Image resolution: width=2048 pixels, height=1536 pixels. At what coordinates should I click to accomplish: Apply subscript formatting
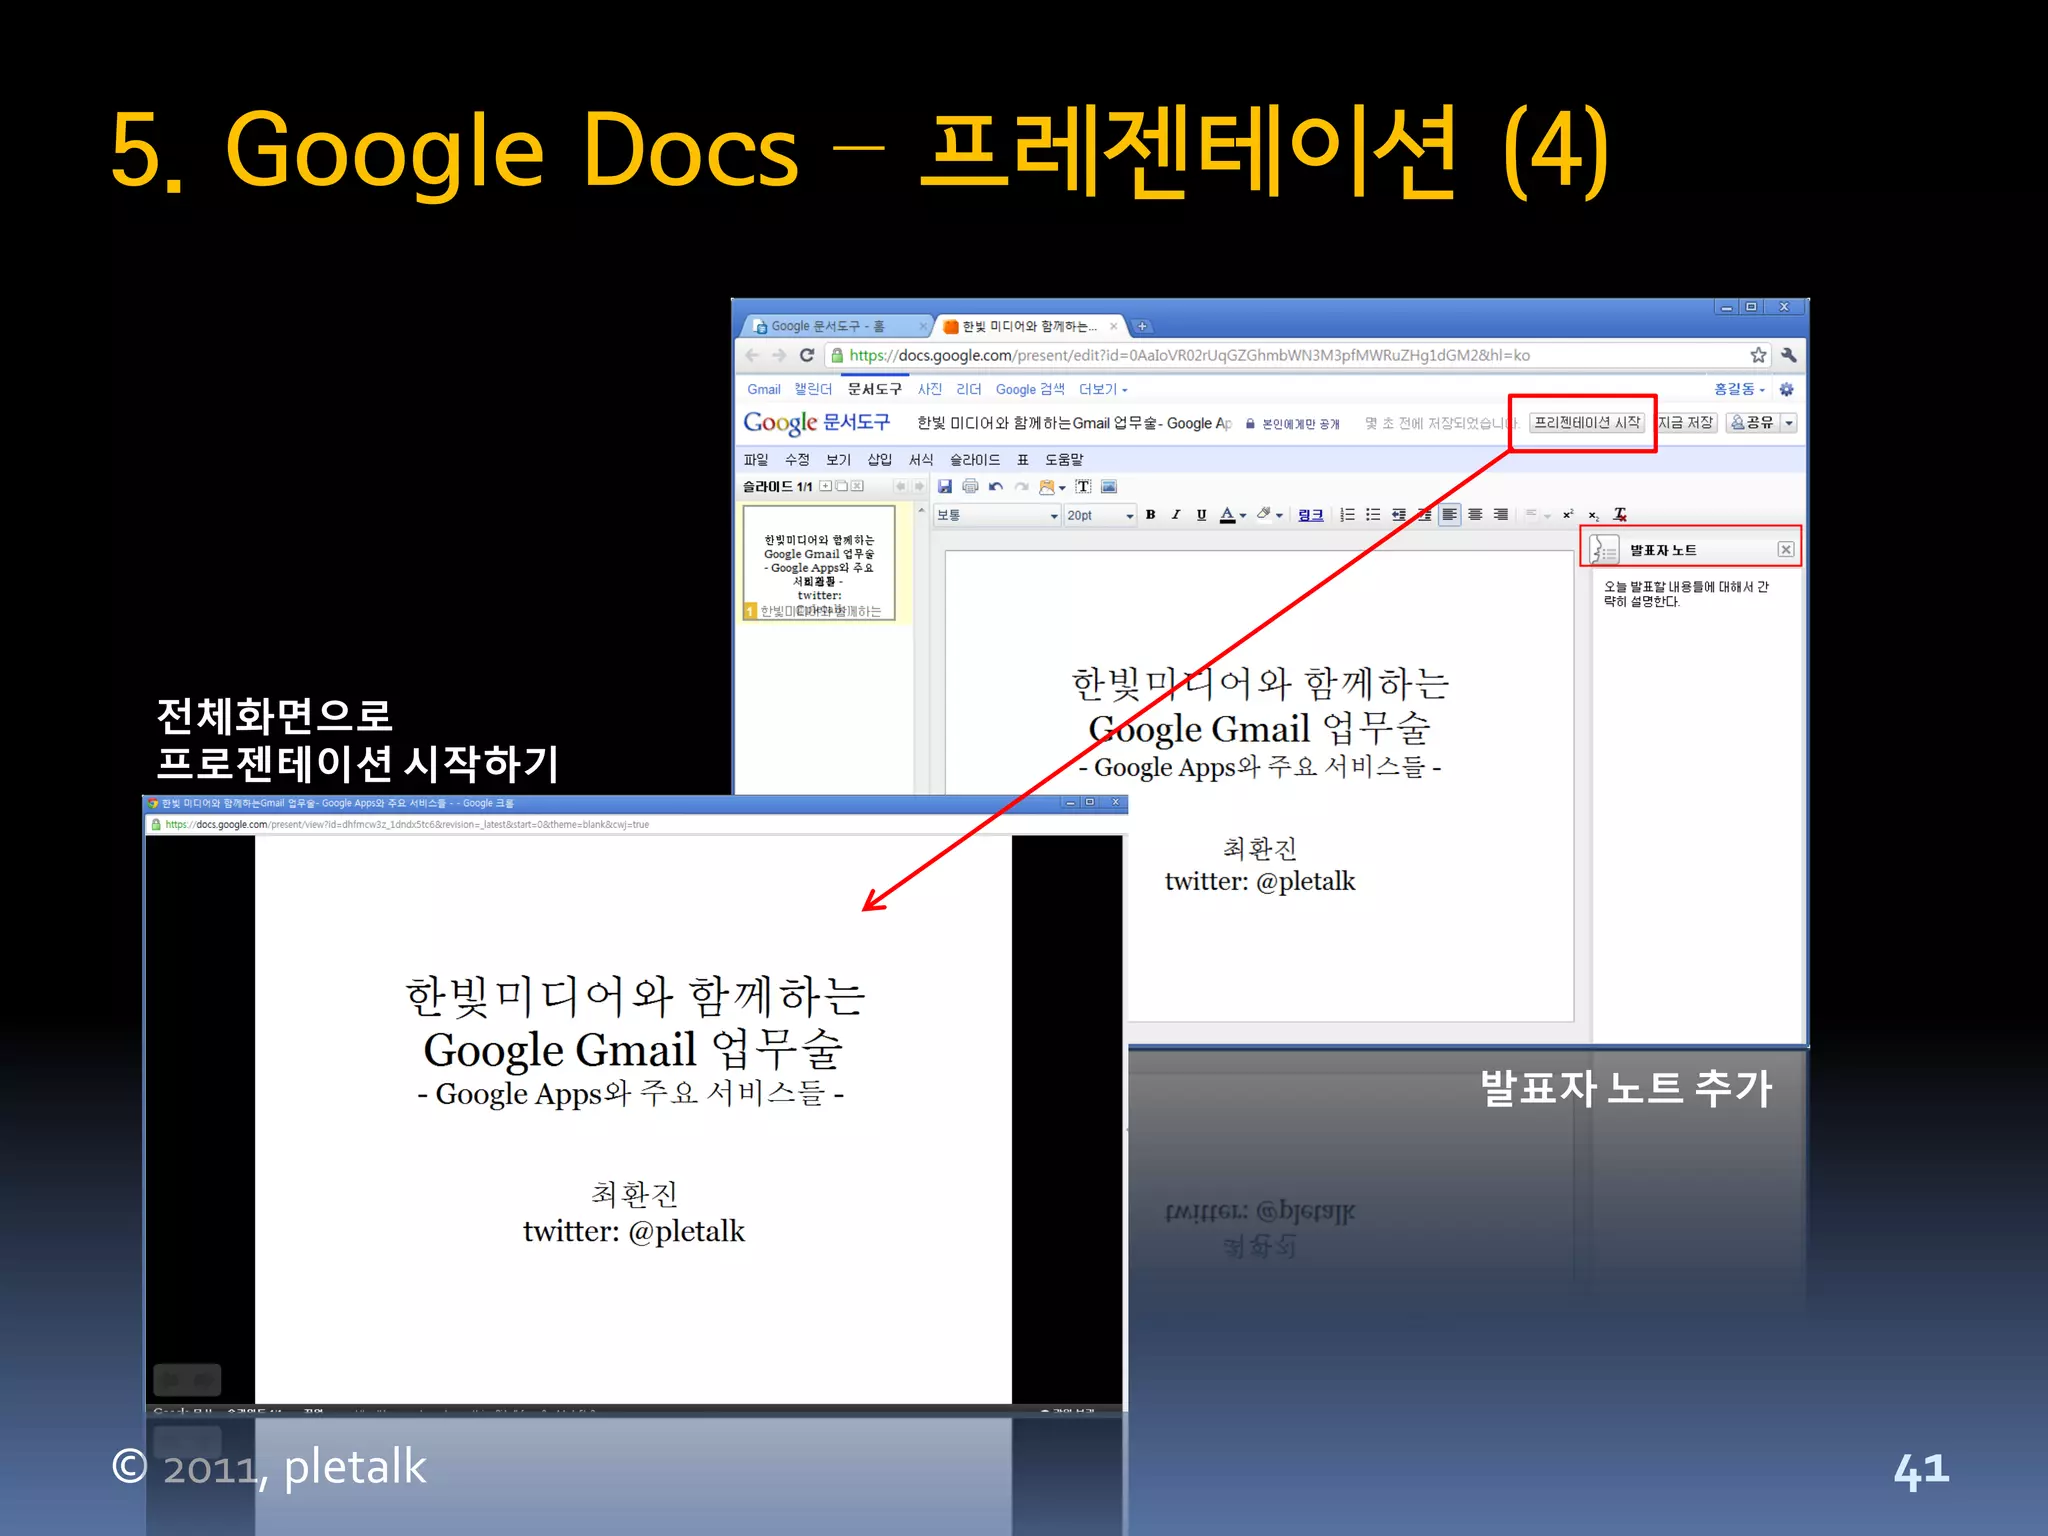[x=1594, y=516]
